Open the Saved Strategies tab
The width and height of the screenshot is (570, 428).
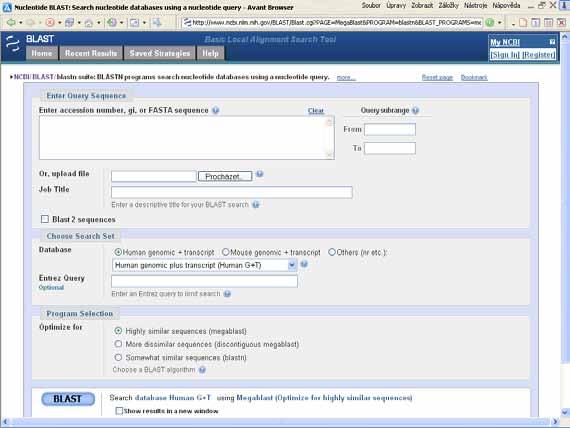pyautogui.click(x=160, y=53)
